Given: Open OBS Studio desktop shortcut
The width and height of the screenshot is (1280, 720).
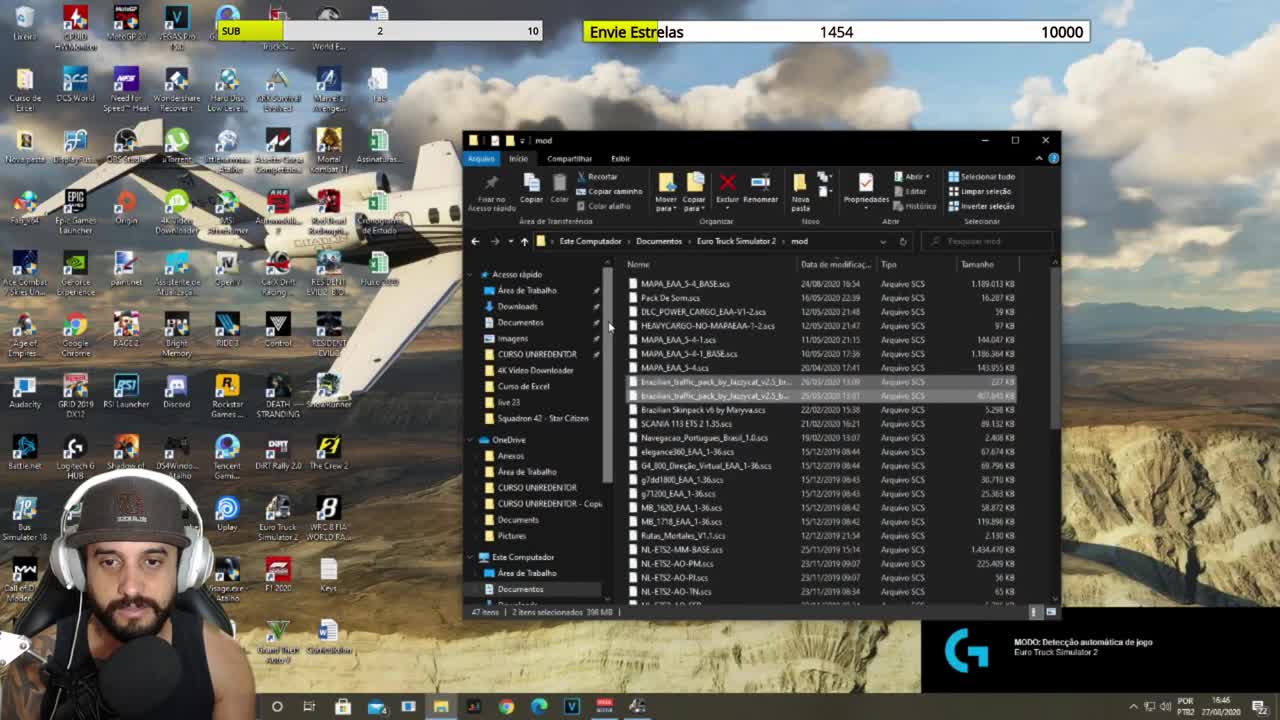Looking at the screenshot, I should coord(126,146).
